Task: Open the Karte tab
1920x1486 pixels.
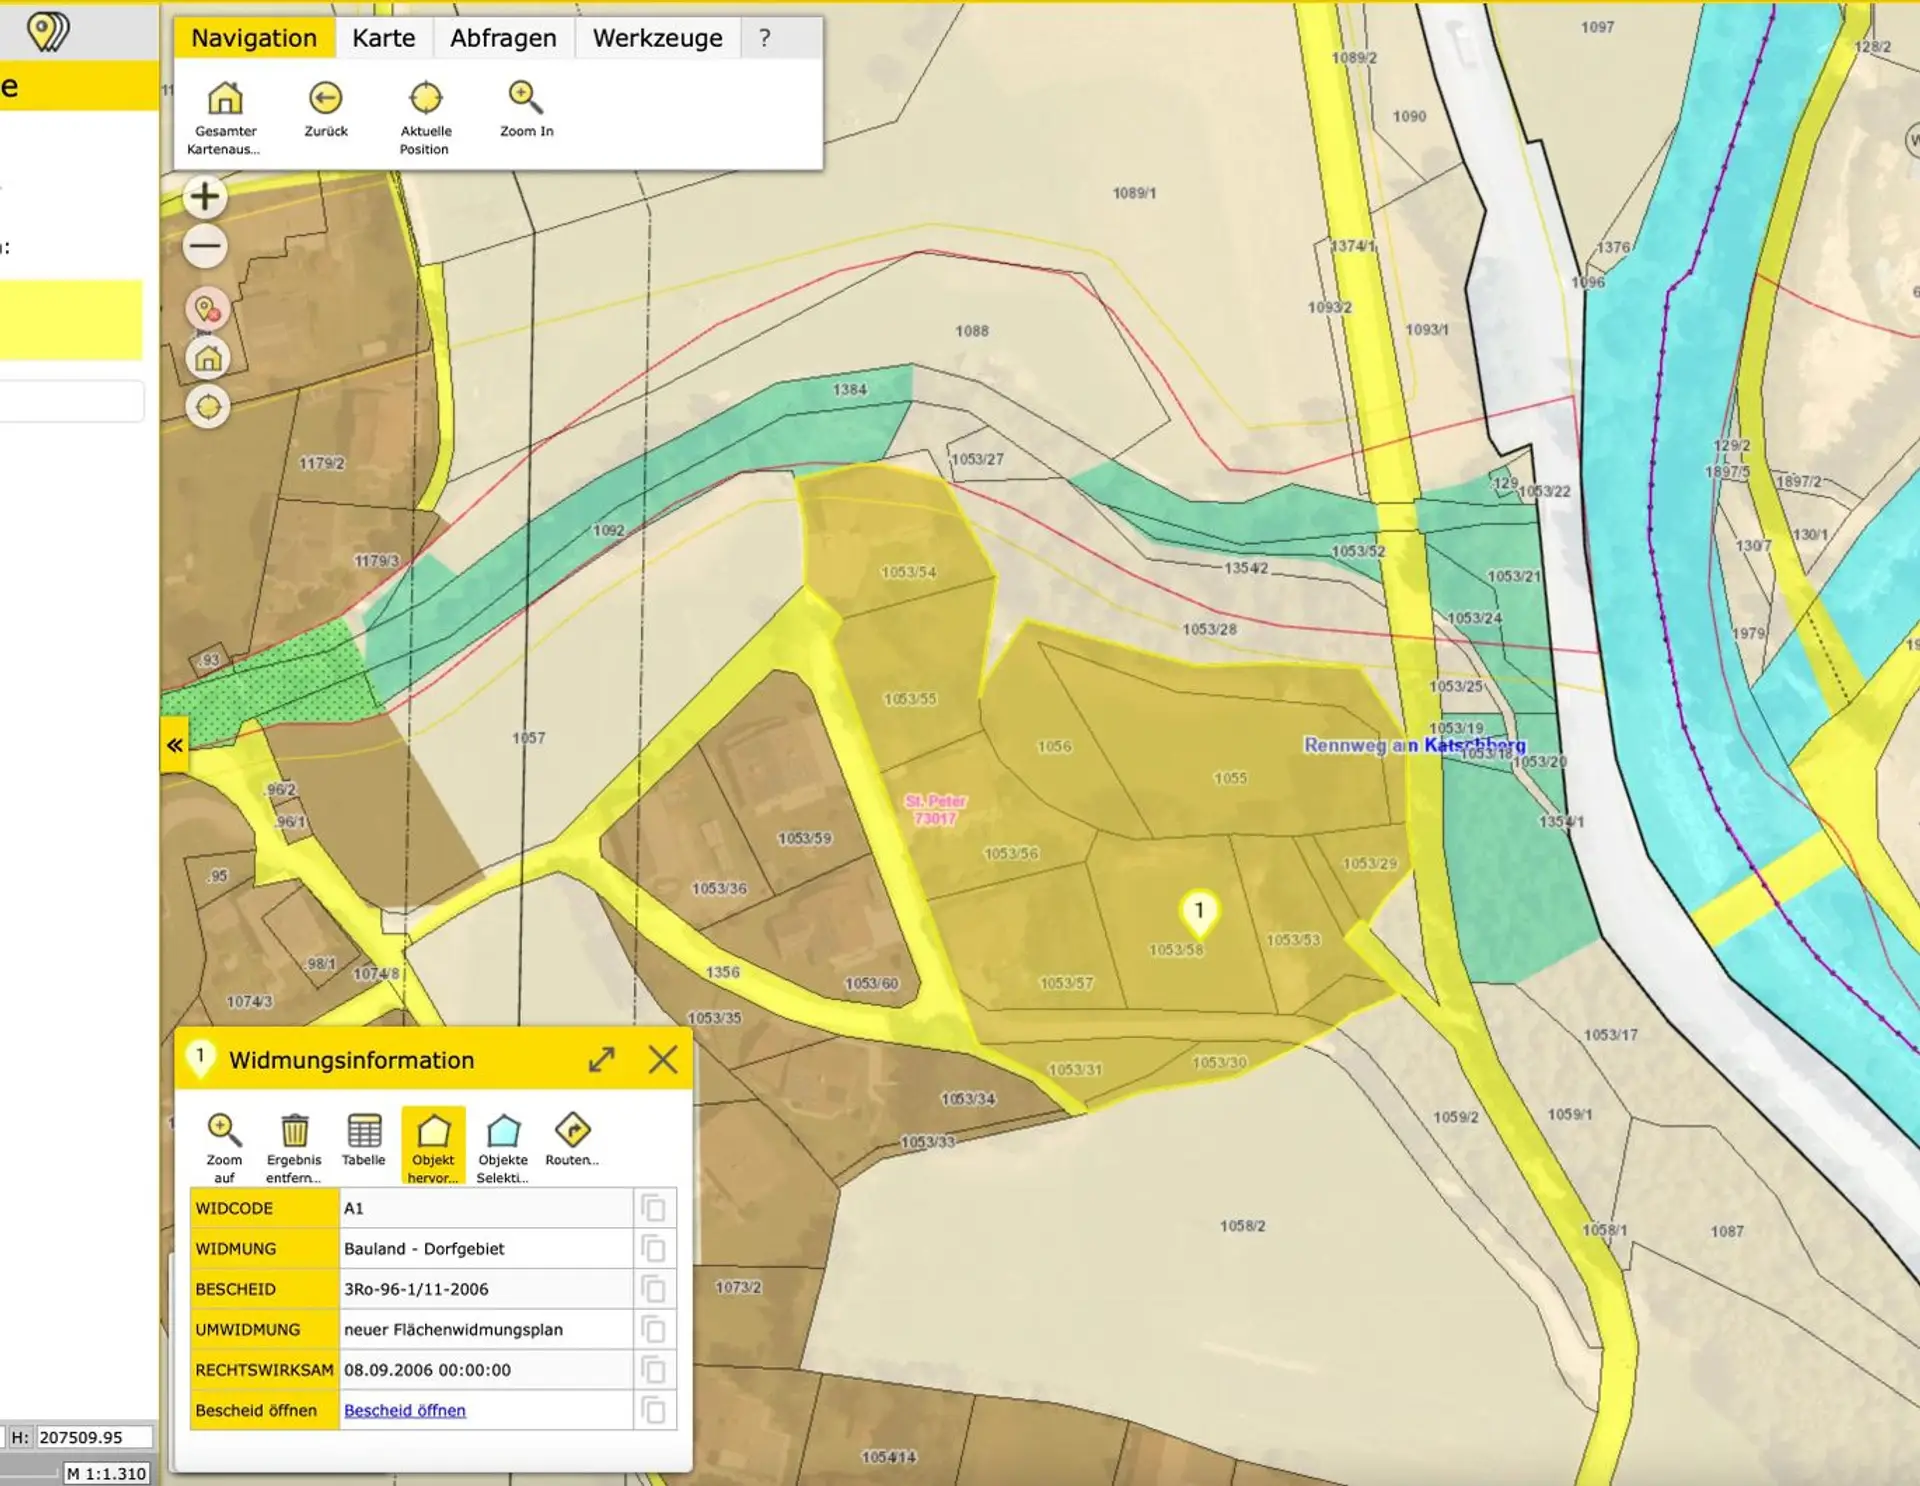Action: click(383, 38)
